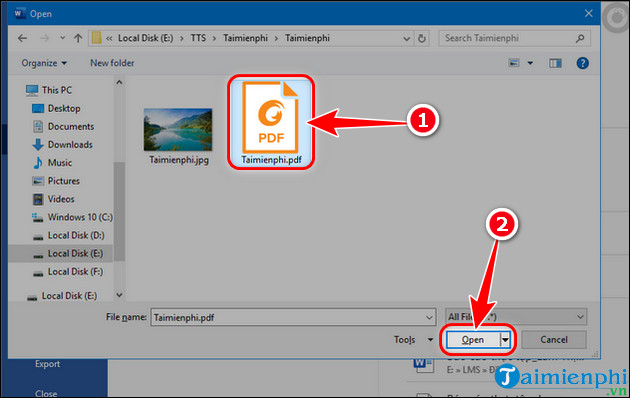Create a New folder

point(112,63)
